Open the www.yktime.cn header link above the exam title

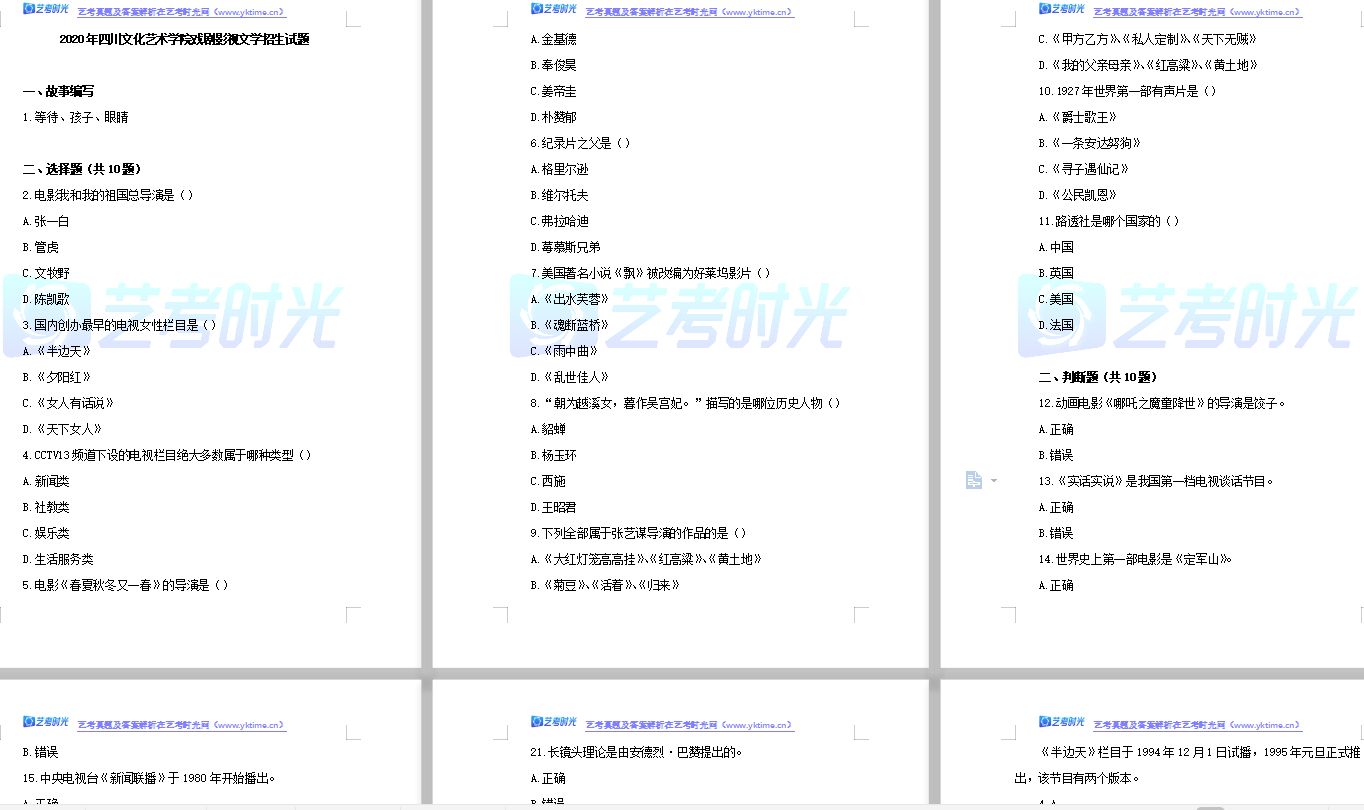point(181,12)
